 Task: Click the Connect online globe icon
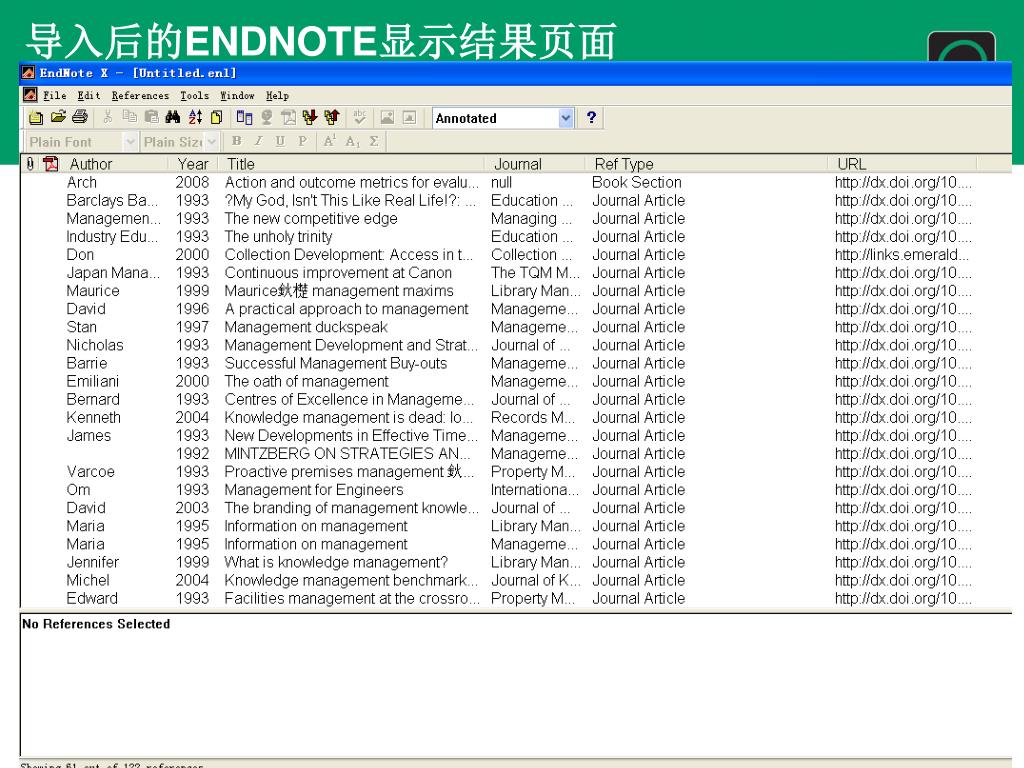pos(266,118)
